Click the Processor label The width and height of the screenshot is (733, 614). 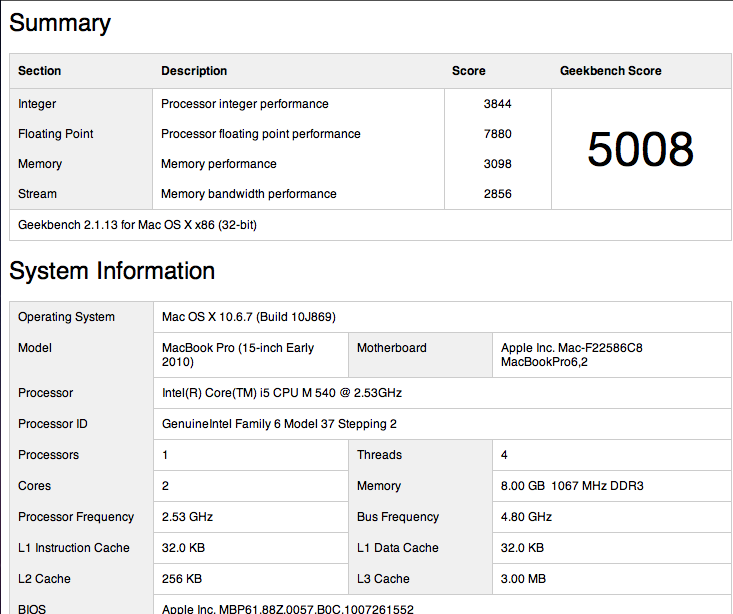point(45,393)
